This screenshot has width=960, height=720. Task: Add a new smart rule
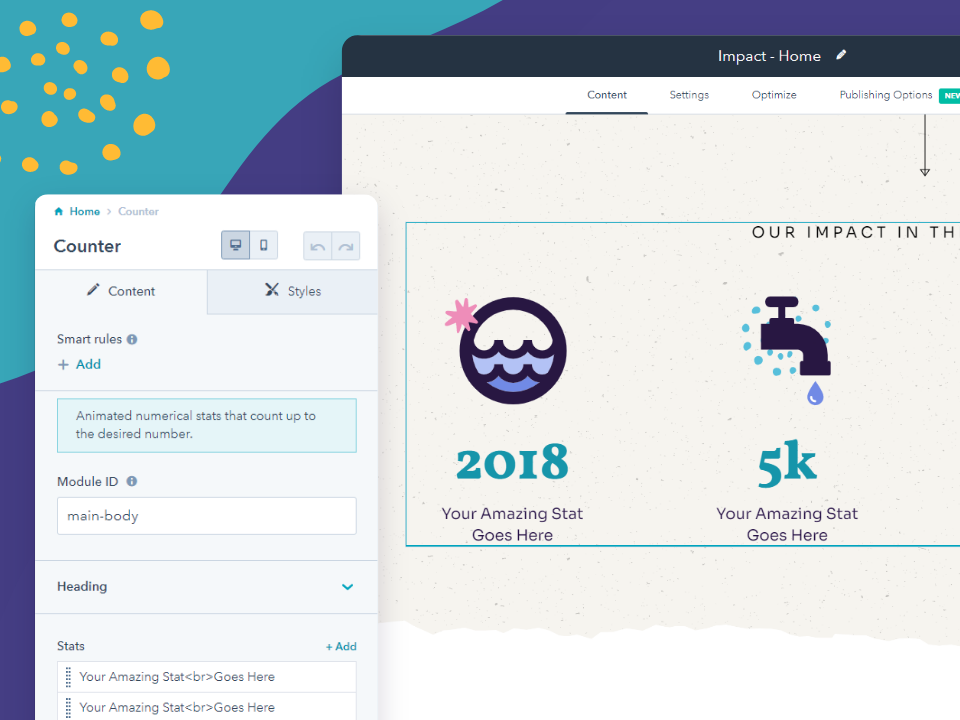pyautogui.click(x=80, y=365)
